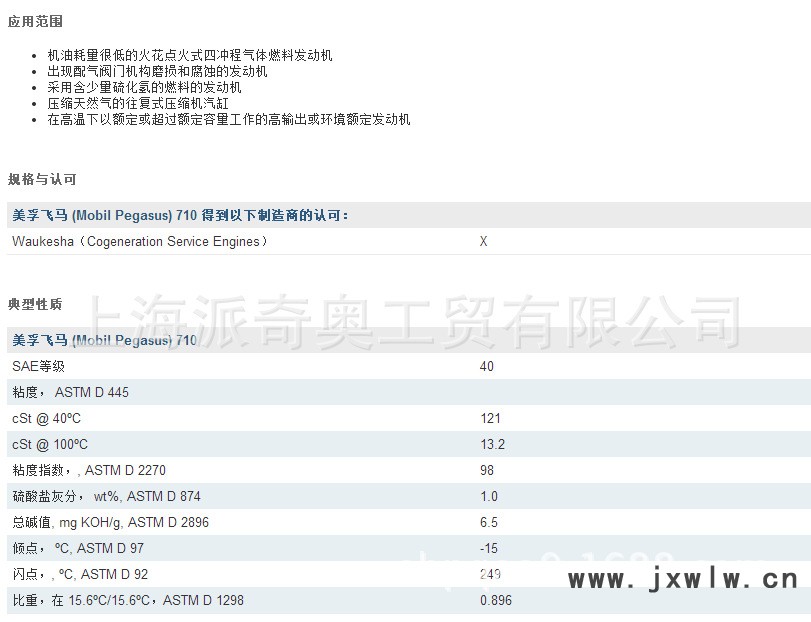The height and width of the screenshot is (622, 811).
Task: Click the 比重 value 0.896
Action: 496,601
